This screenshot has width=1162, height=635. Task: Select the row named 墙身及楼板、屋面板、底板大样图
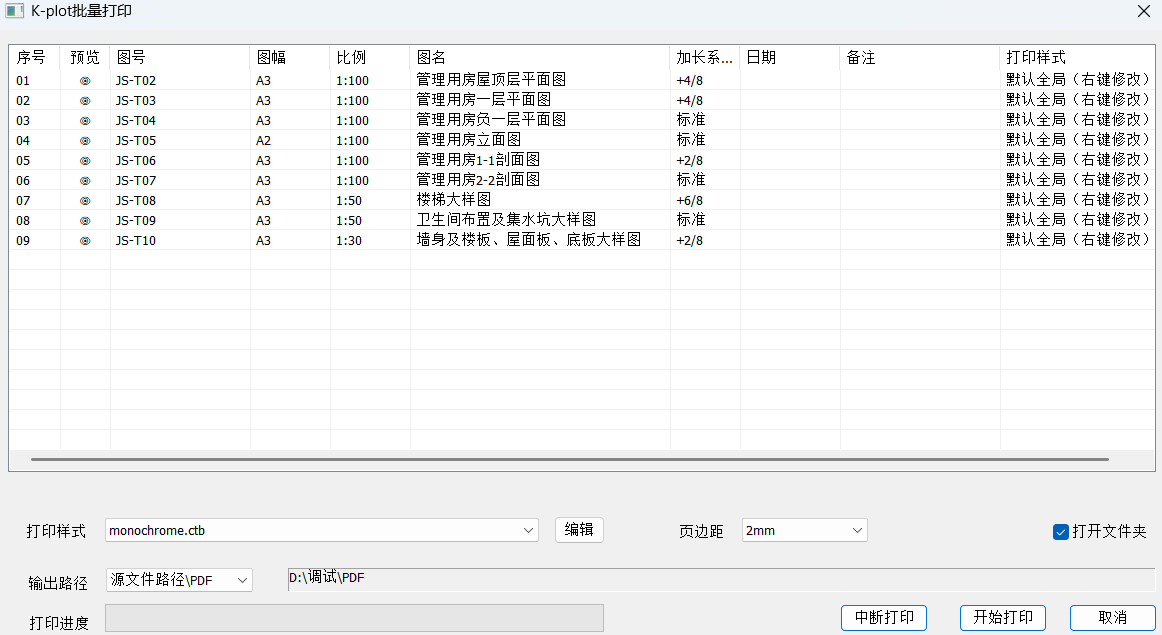coord(581,241)
